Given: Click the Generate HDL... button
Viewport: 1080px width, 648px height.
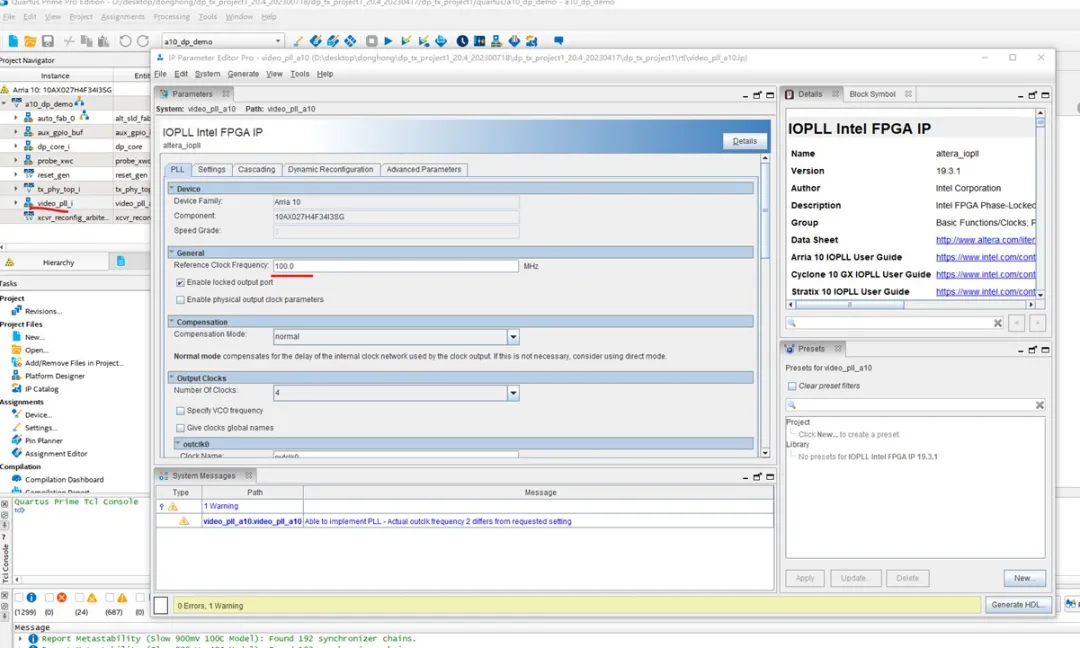Looking at the screenshot, I should pyautogui.click(x=1020, y=605).
